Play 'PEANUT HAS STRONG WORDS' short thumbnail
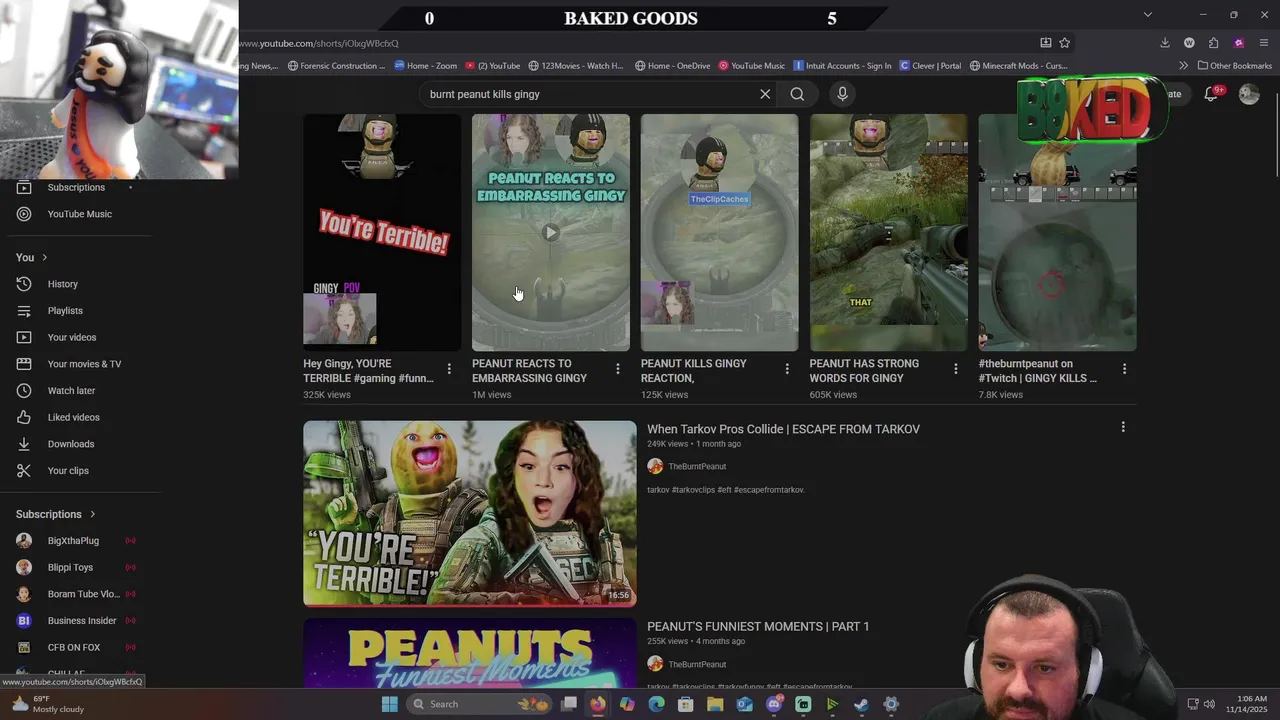 point(889,232)
